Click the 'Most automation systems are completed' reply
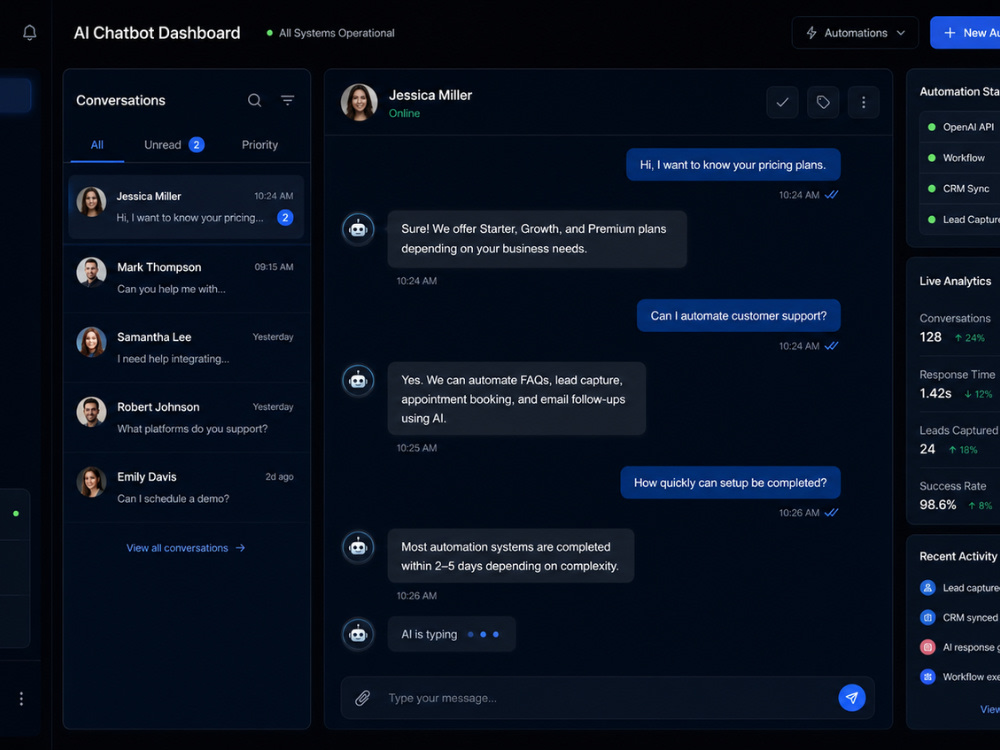The height and width of the screenshot is (750, 1000). pos(510,556)
